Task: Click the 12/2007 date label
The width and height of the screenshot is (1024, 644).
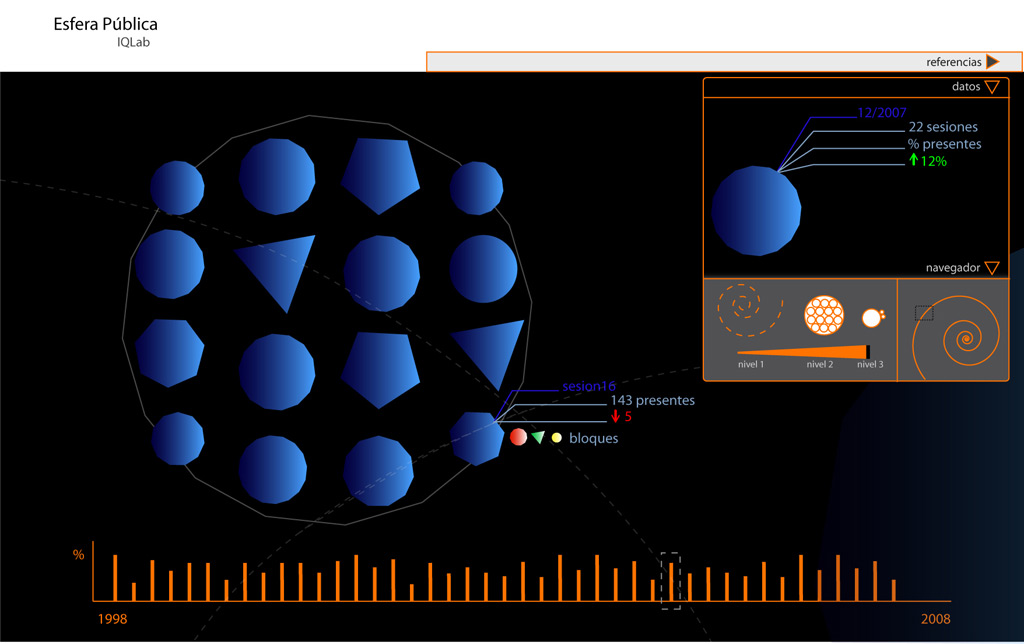Action: (x=881, y=112)
